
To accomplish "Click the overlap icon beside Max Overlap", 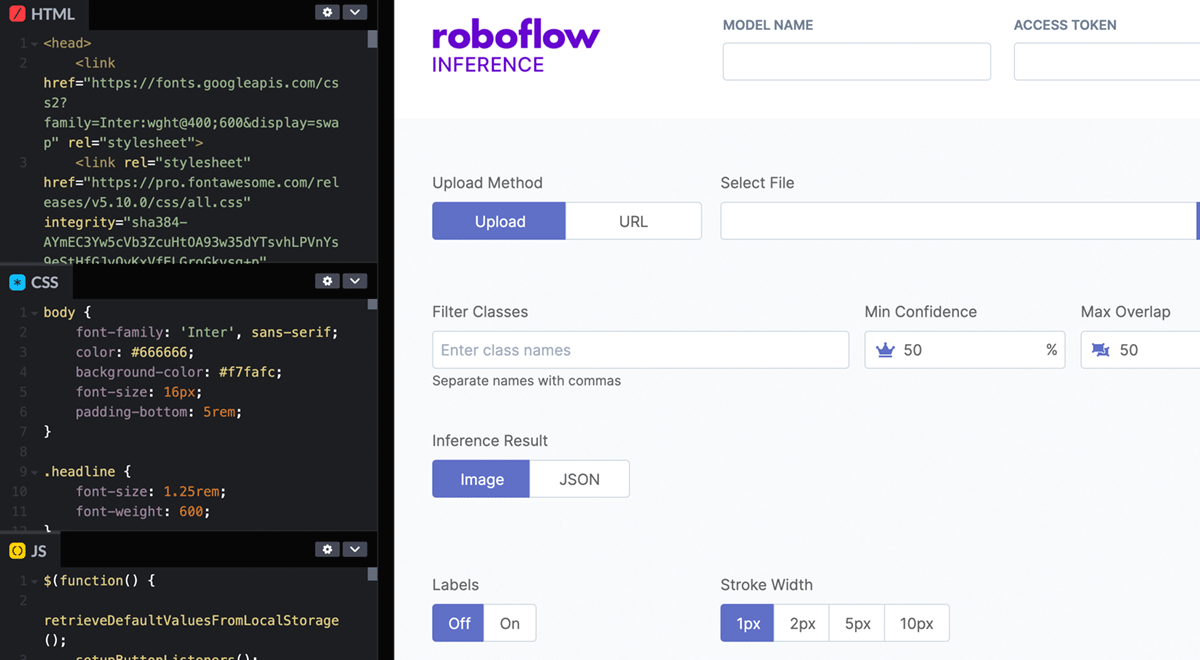I will tap(1100, 350).
